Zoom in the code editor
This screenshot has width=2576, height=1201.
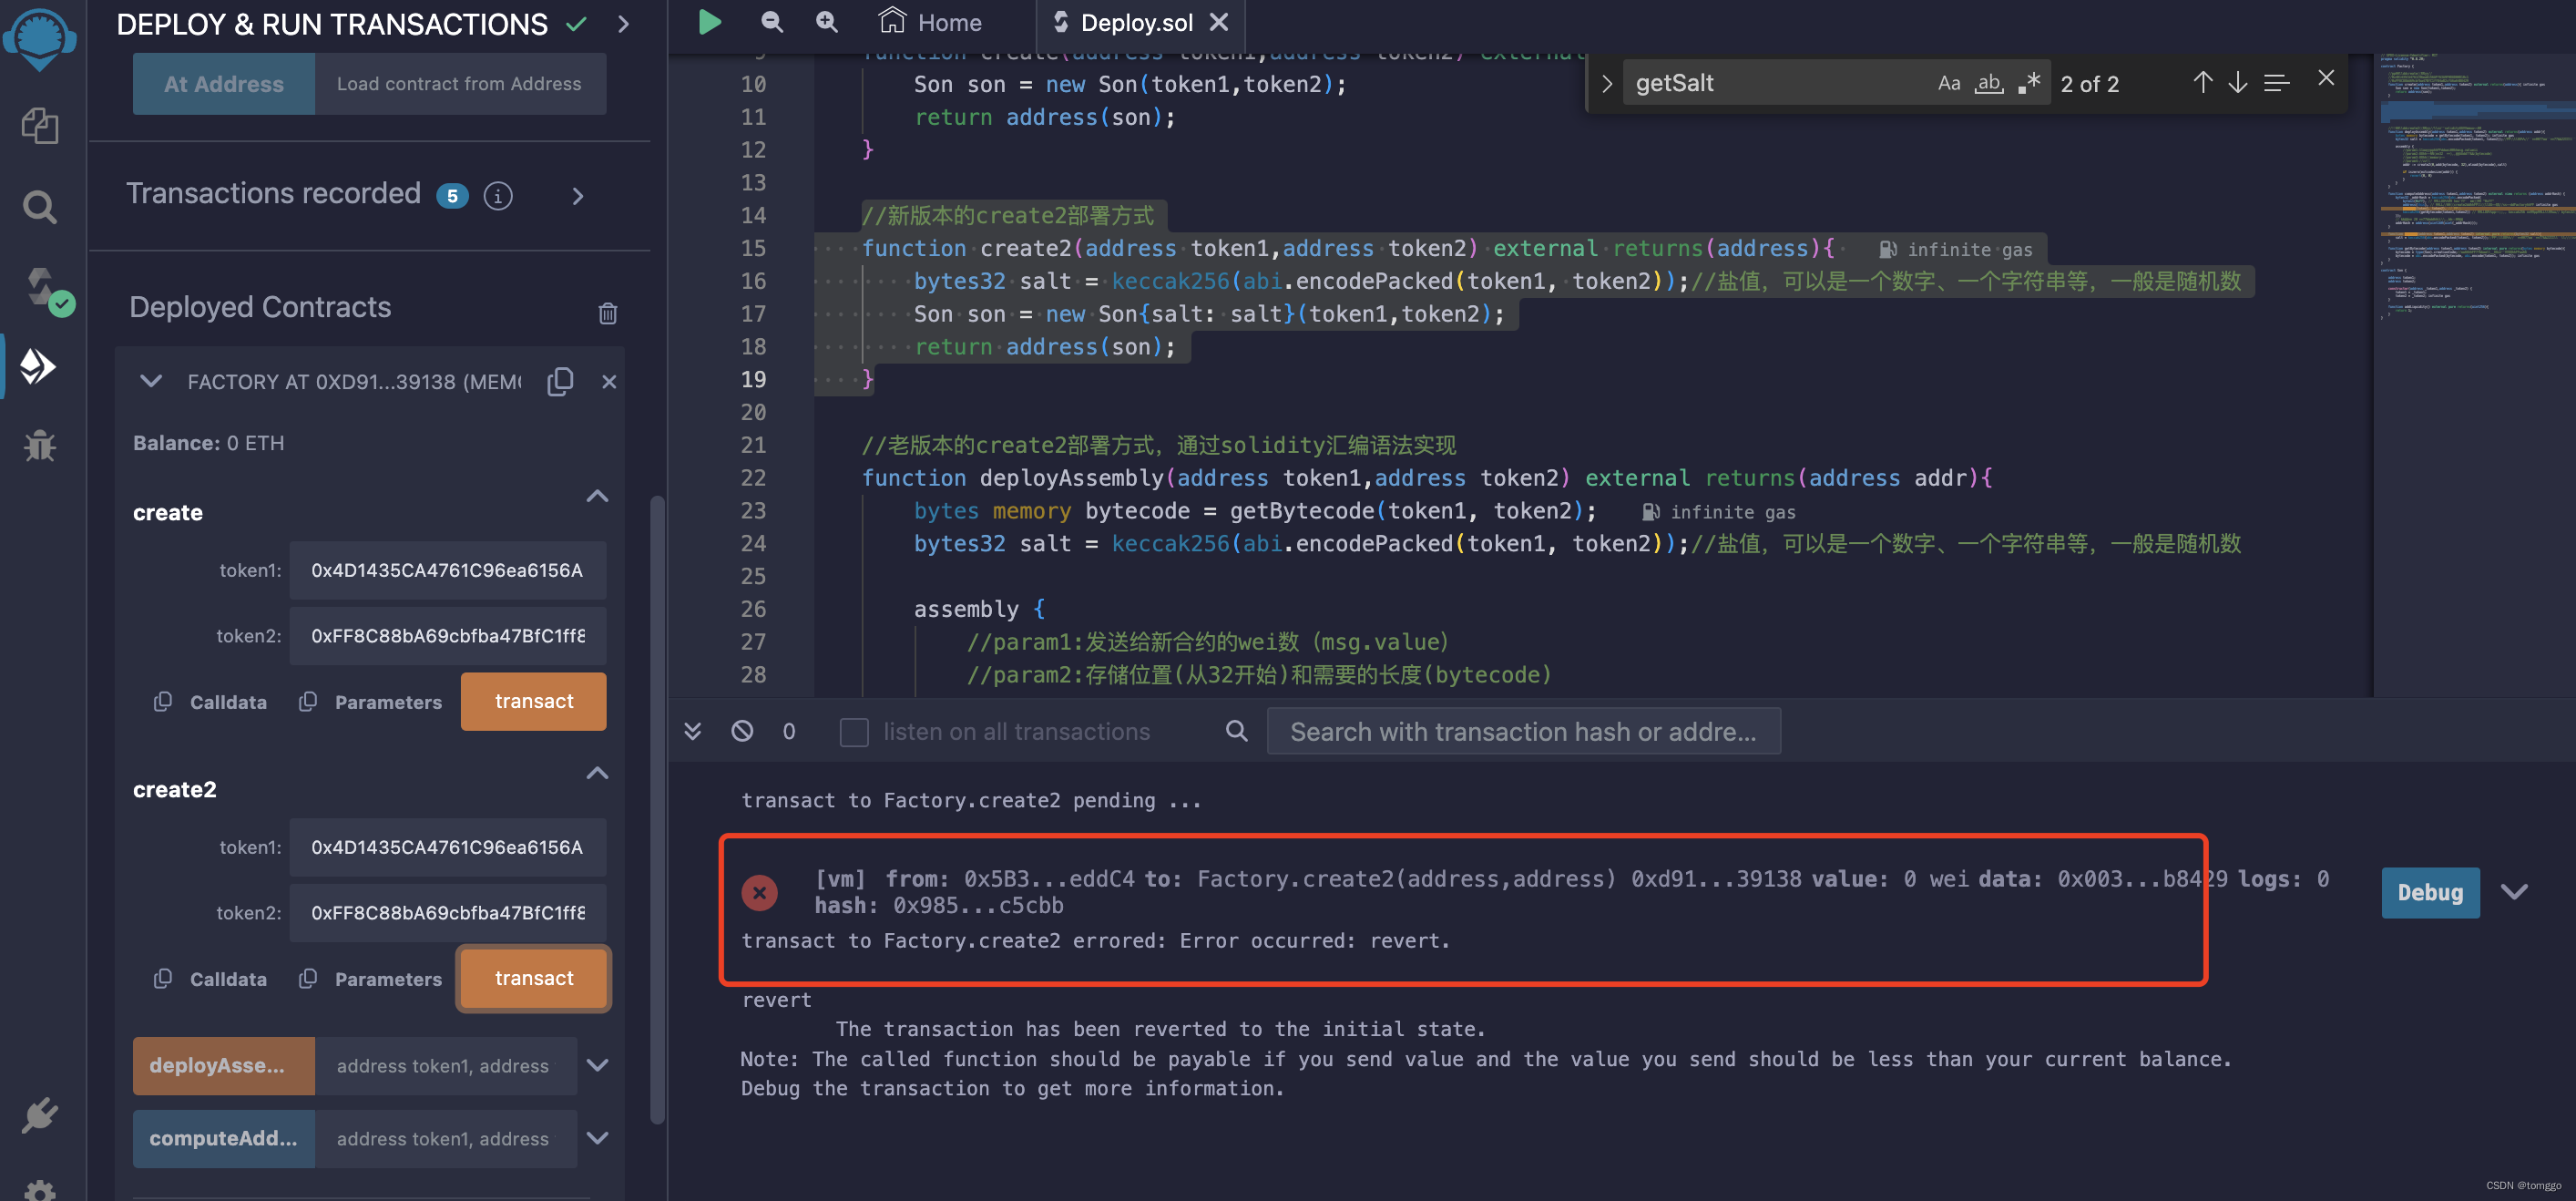coord(826,22)
